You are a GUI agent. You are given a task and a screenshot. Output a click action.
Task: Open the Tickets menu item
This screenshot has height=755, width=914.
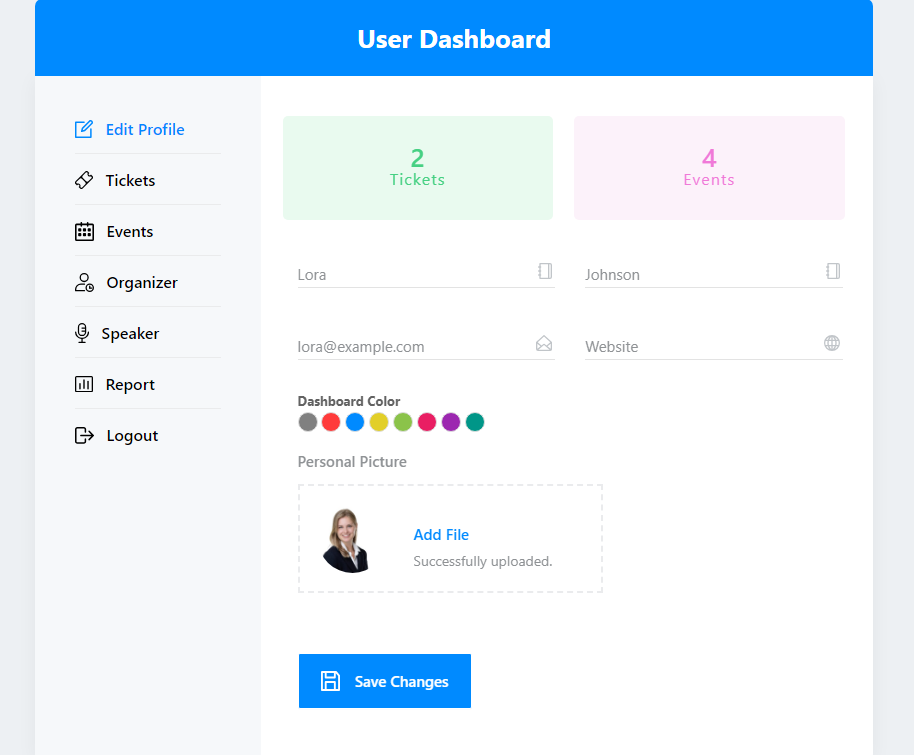(130, 180)
